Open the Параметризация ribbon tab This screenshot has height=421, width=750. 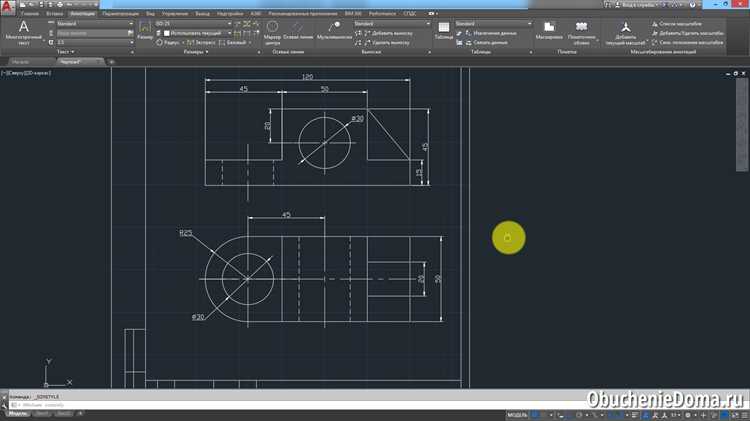coord(121,14)
